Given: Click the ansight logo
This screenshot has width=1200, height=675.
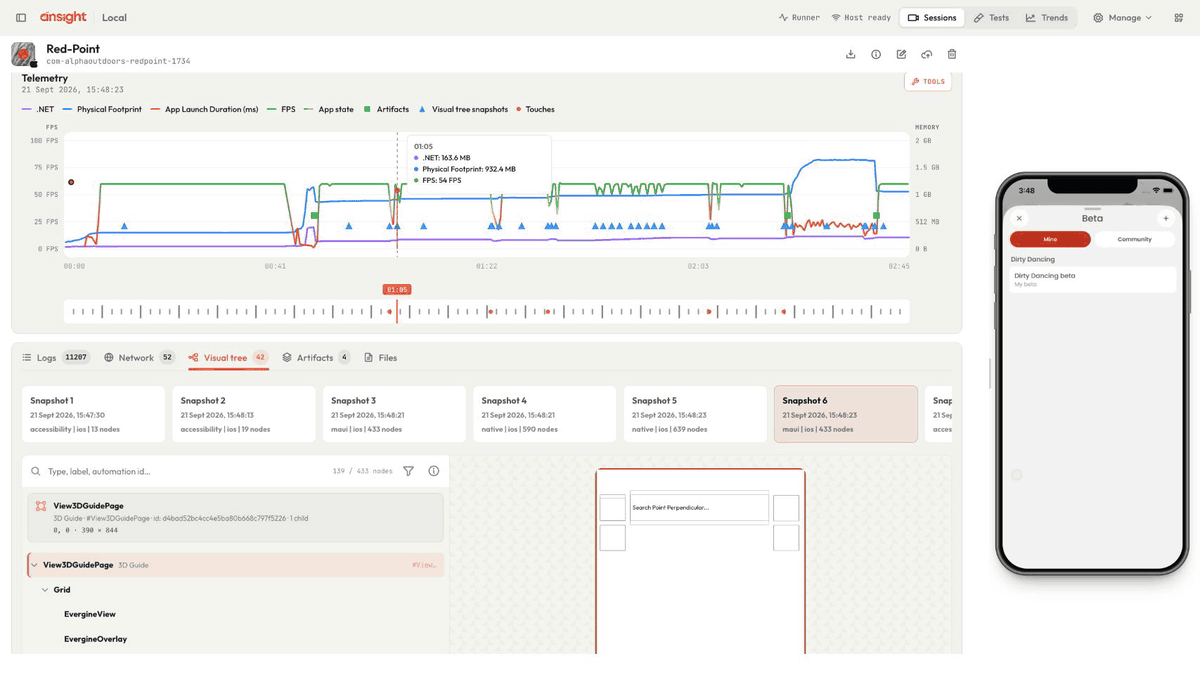Looking at the screenshot, I should 63,17.
